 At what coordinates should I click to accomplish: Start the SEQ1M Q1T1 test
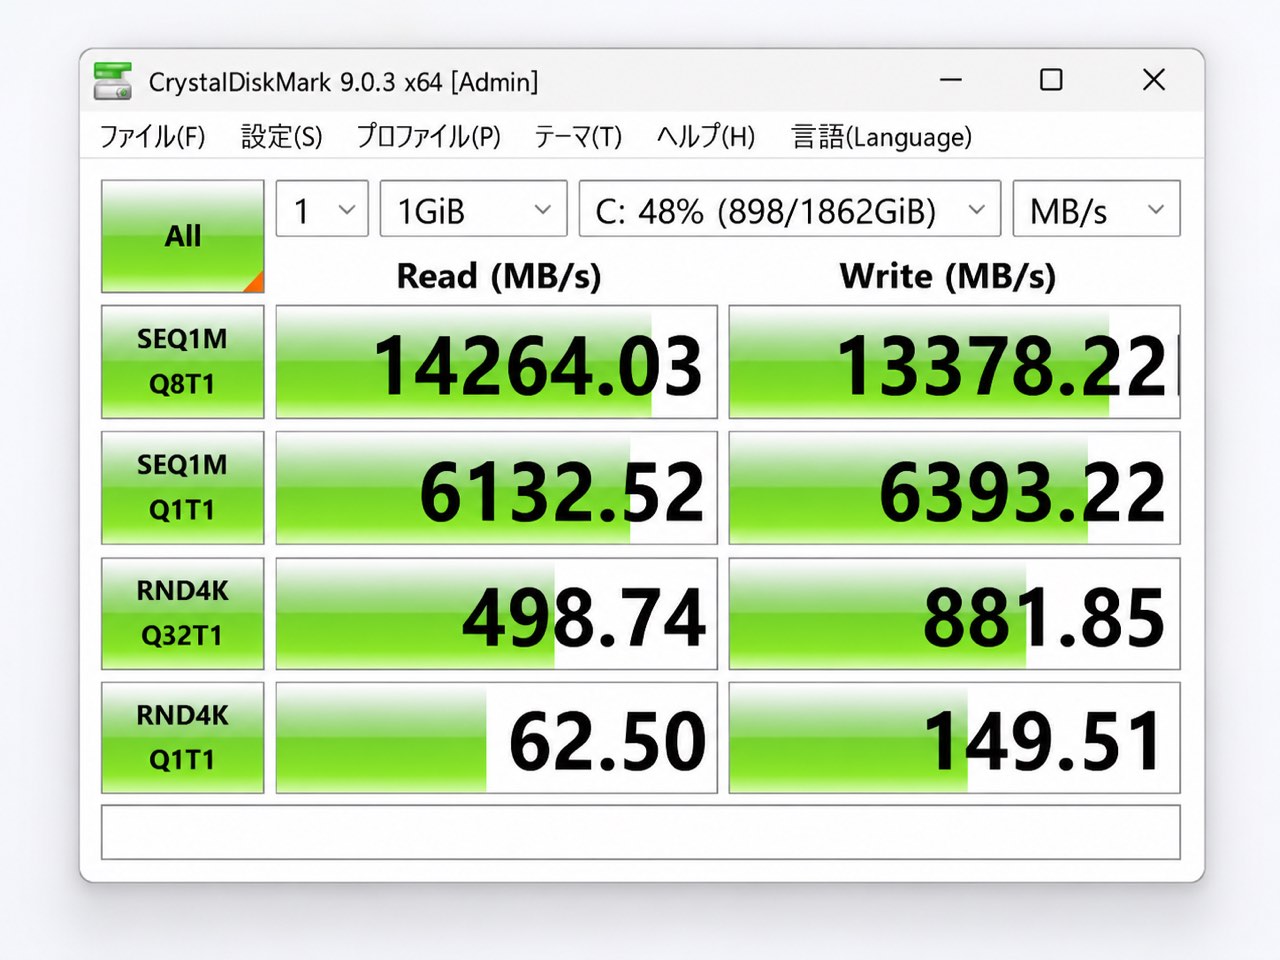(x=183, y=488)
